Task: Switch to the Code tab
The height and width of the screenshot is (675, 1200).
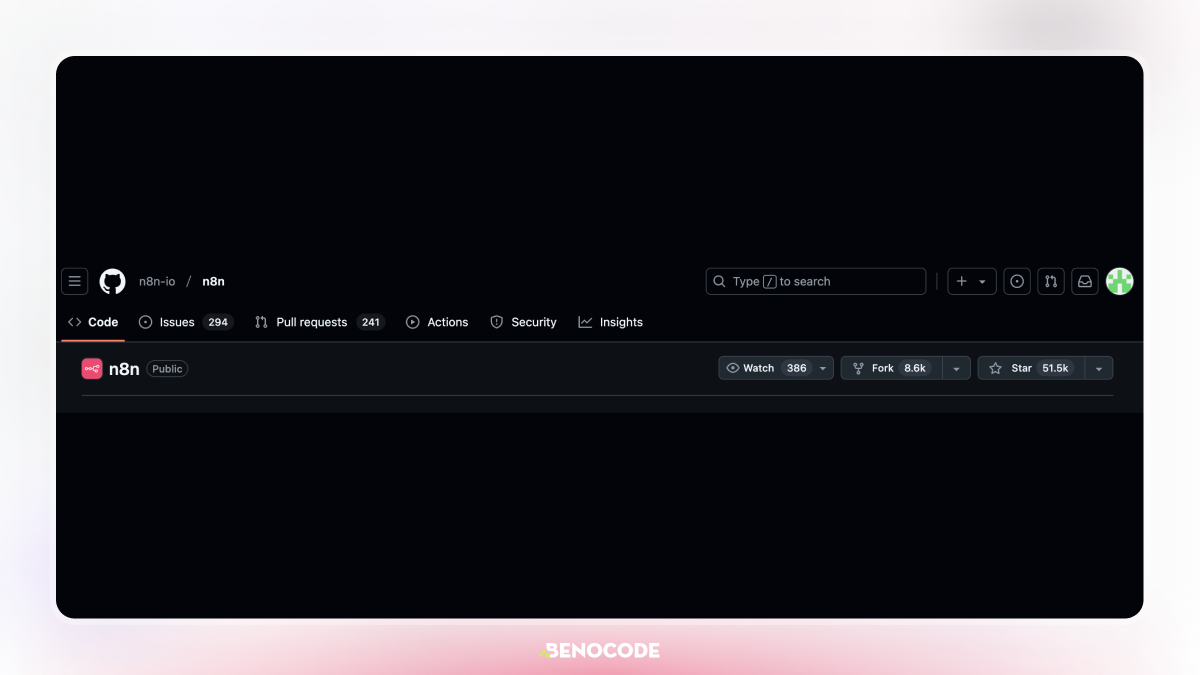Action: pos(93,322)
